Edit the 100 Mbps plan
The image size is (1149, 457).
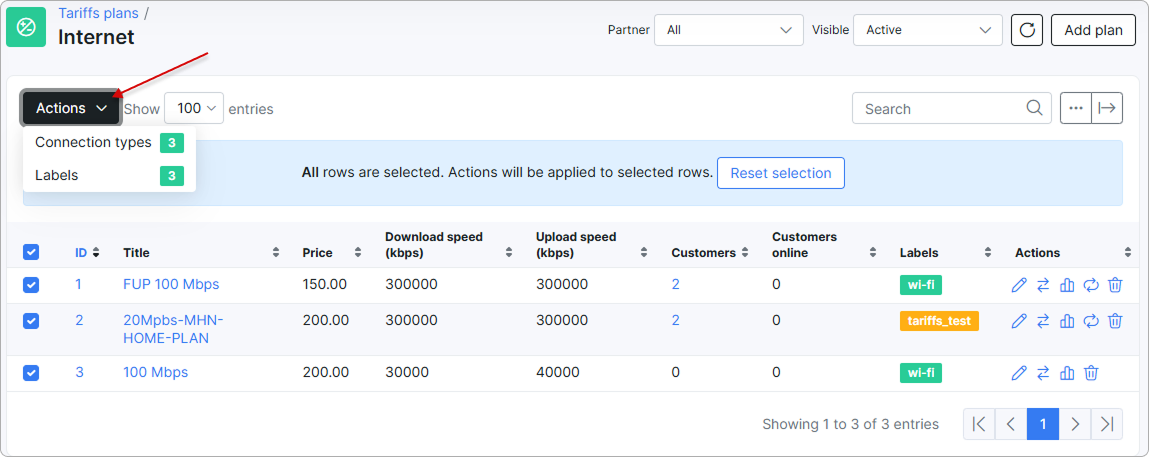[1019, 374]
